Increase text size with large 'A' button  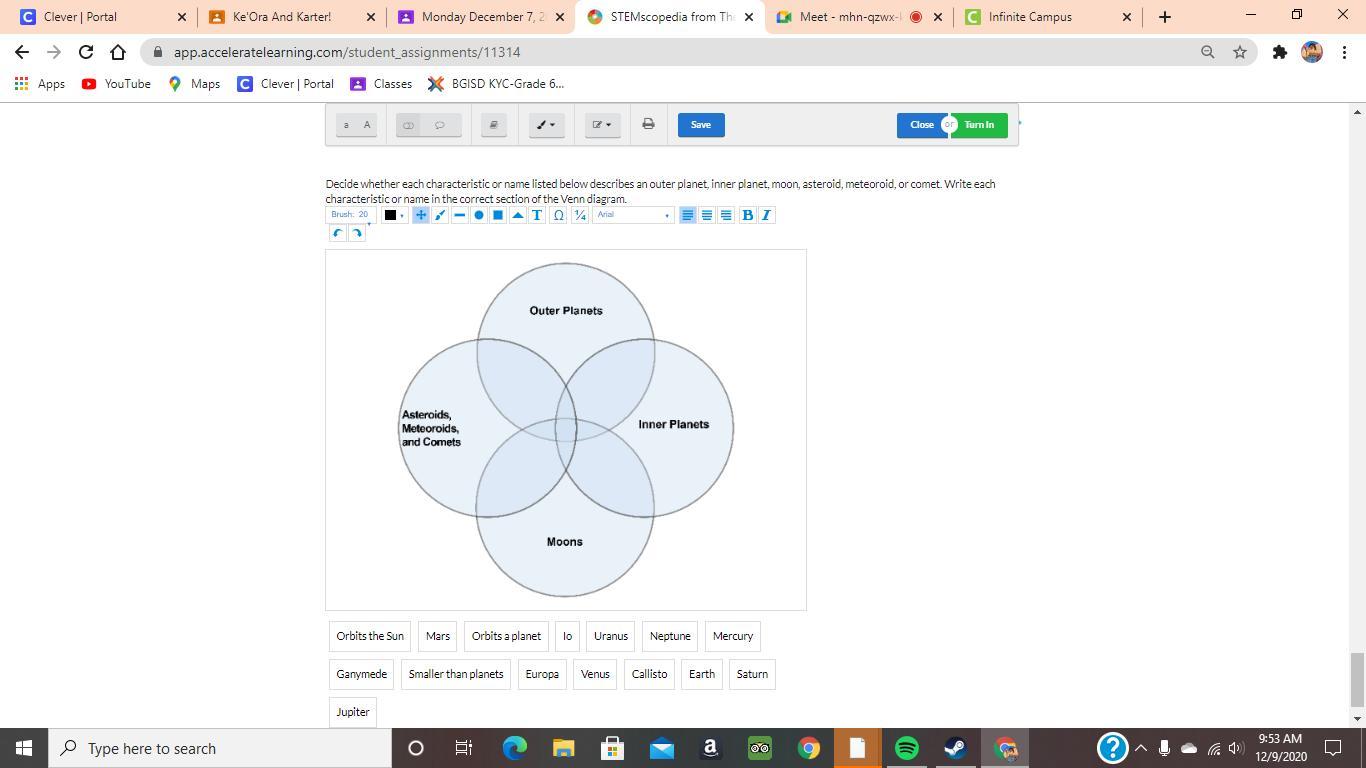pos(367,125)
